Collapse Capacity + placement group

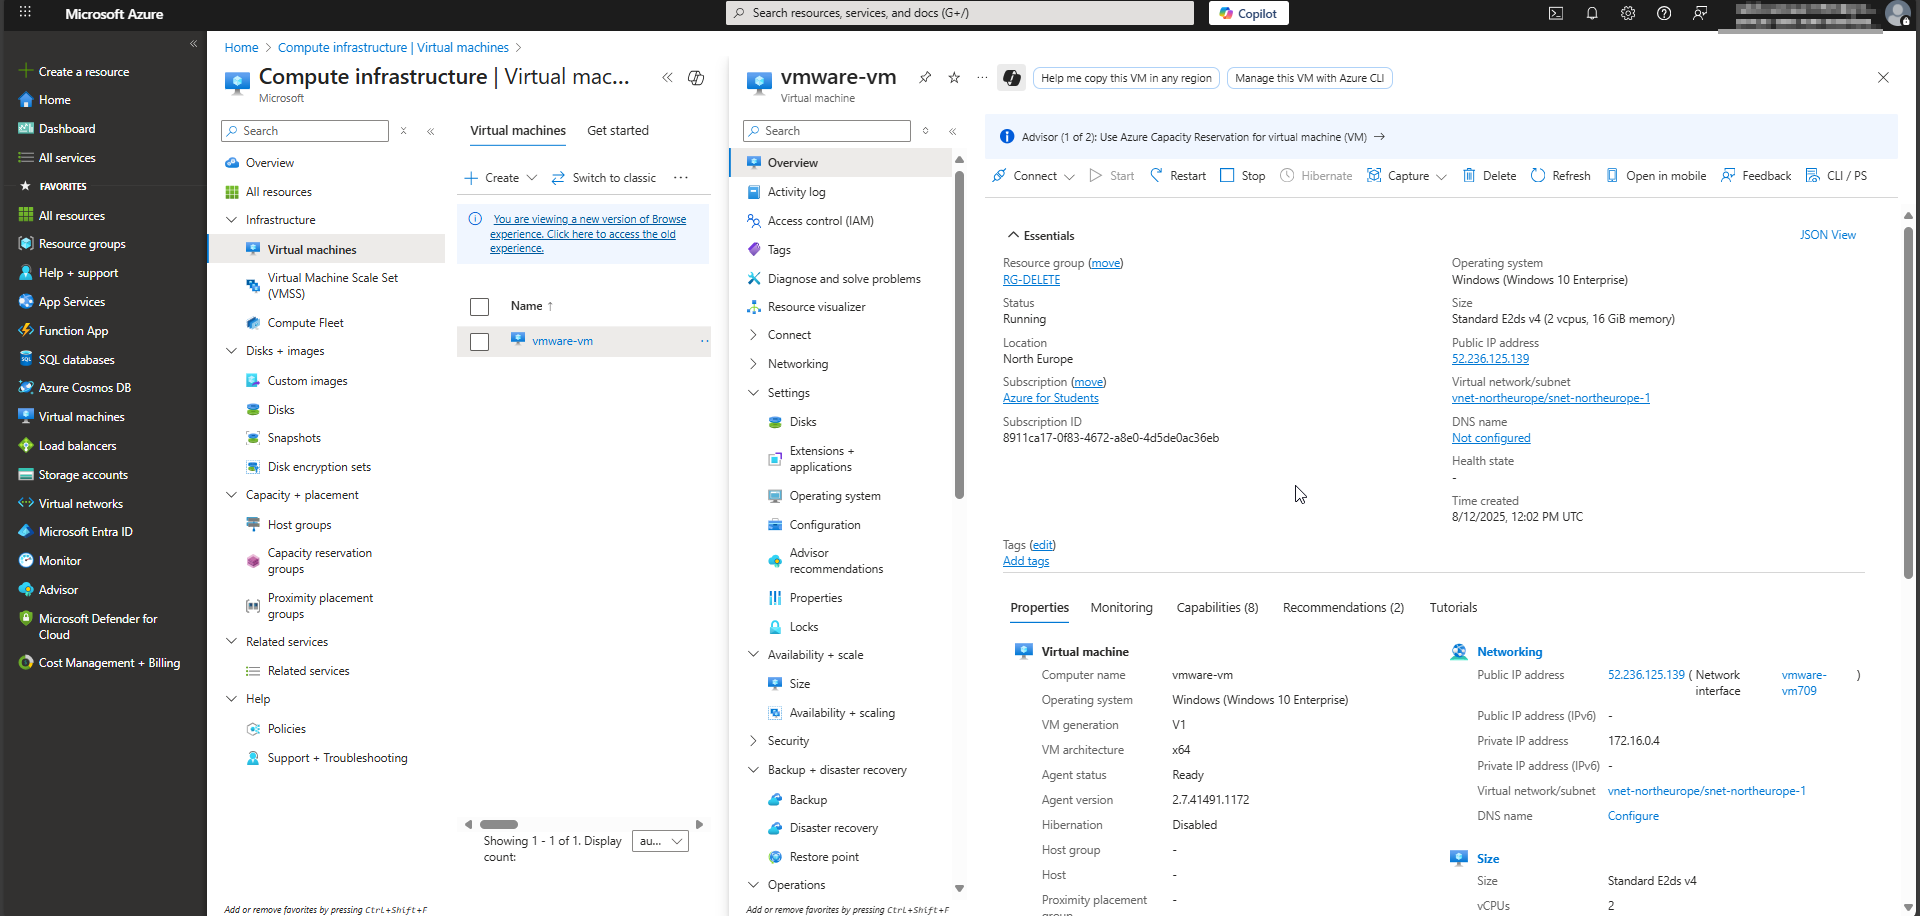click(x=232, y=495)
